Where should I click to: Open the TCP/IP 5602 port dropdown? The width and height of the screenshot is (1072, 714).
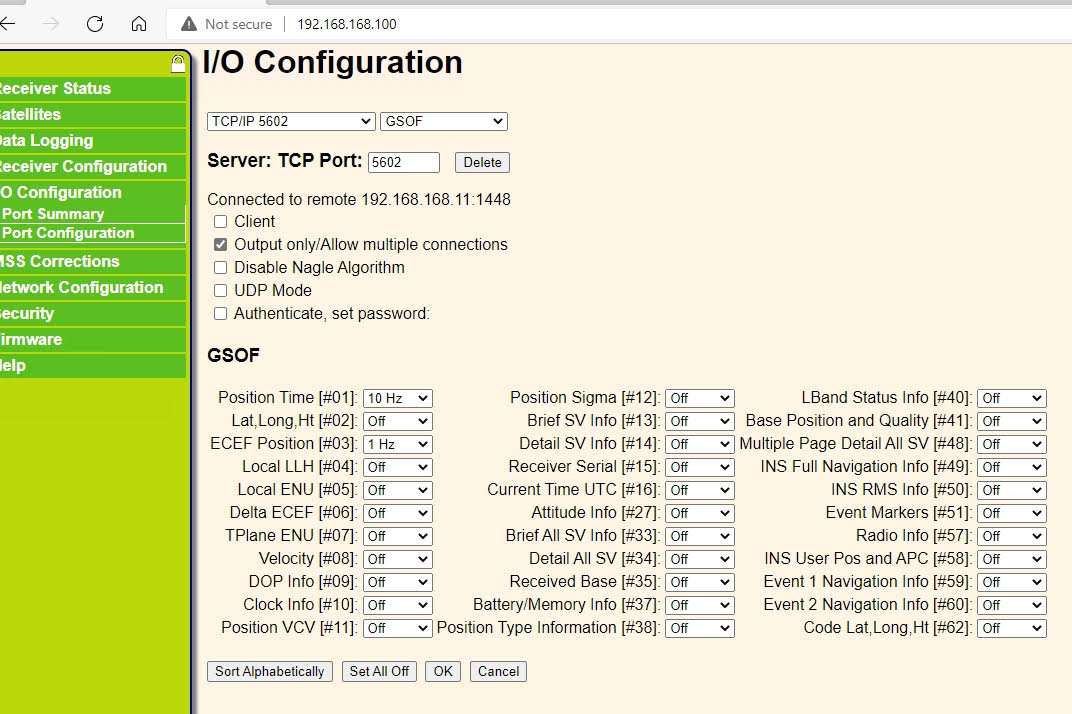(291, 122)
